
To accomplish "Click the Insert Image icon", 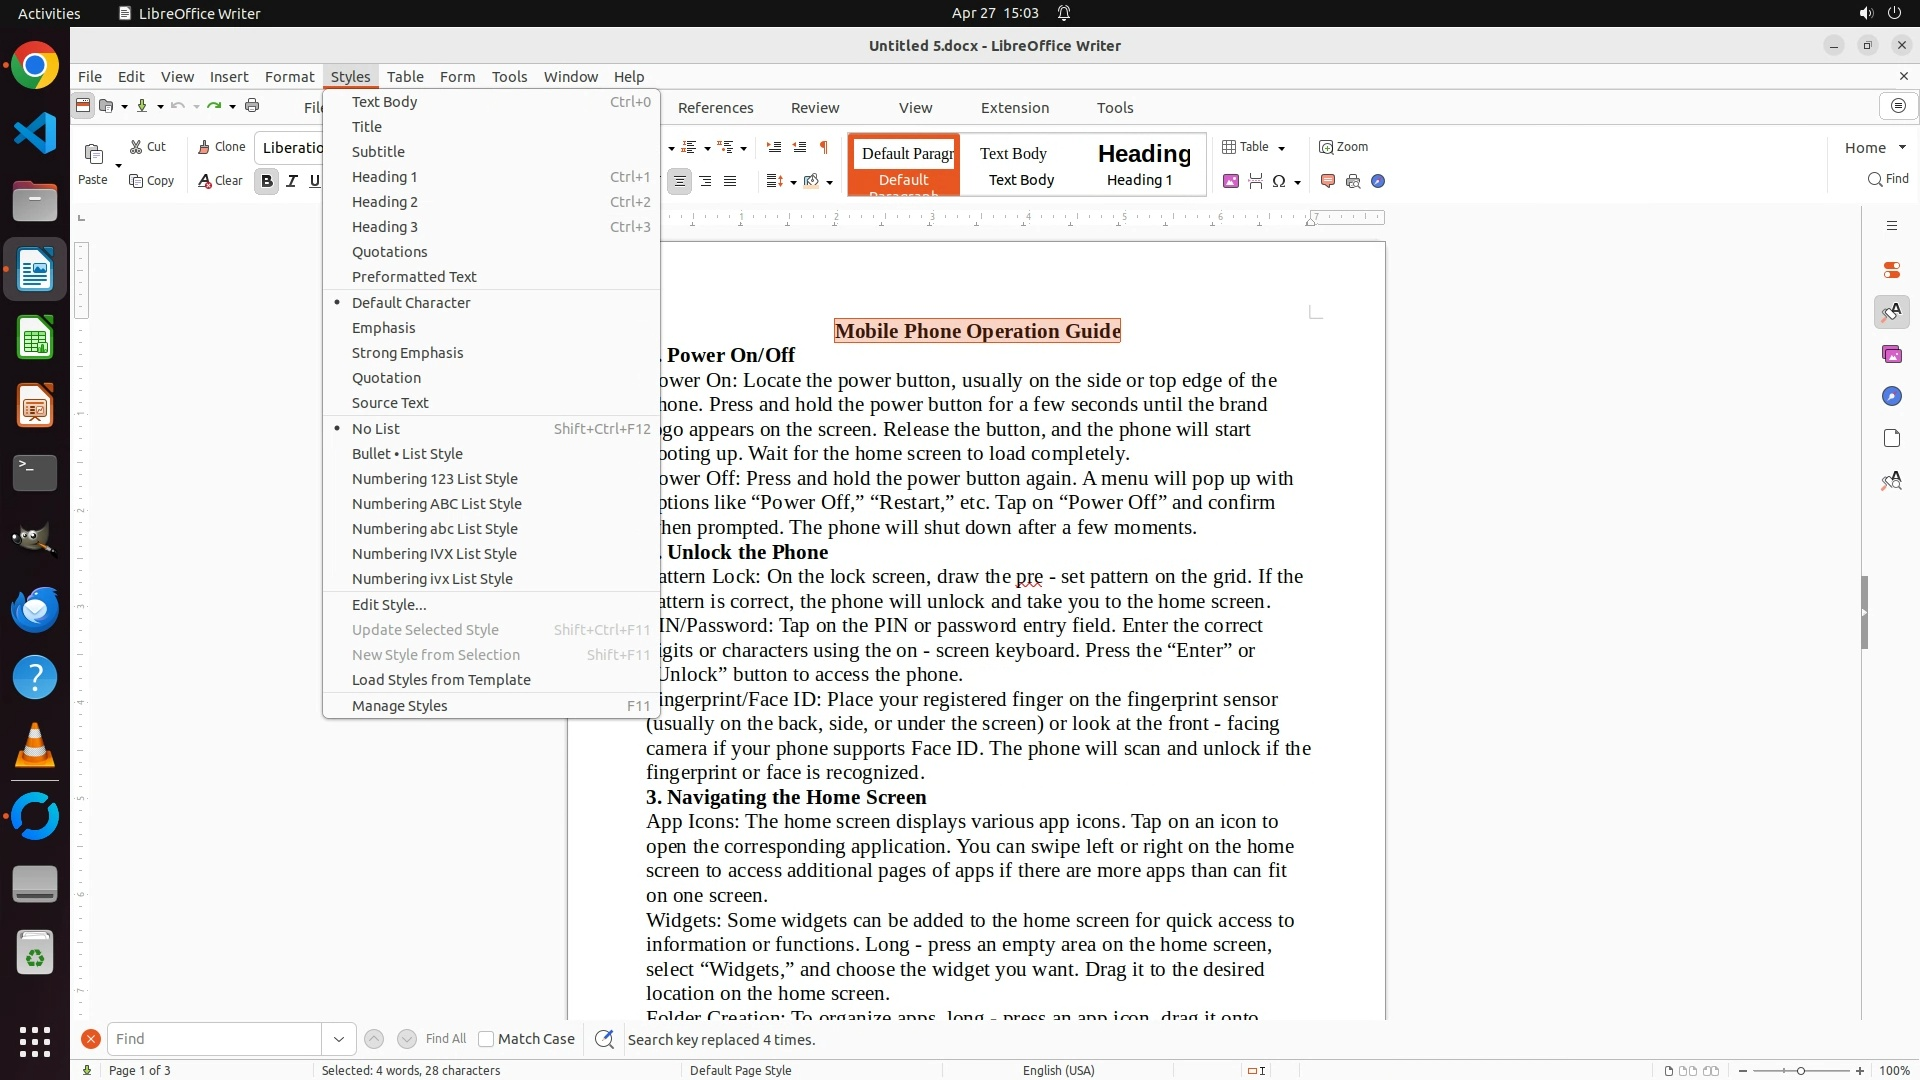I will pos(1231,181).
